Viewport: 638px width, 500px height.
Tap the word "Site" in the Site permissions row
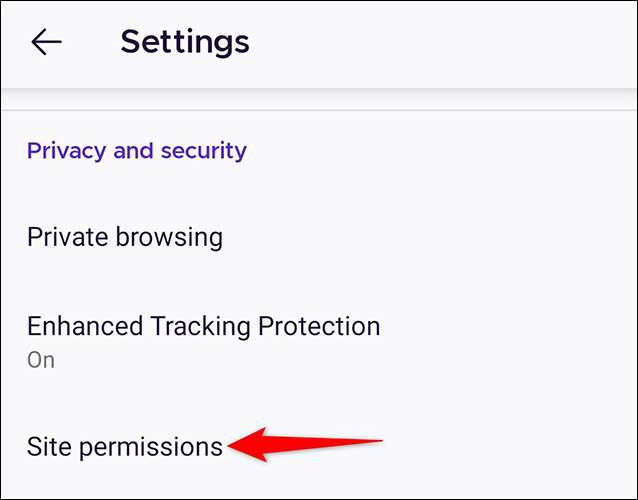tap(47, 446)
